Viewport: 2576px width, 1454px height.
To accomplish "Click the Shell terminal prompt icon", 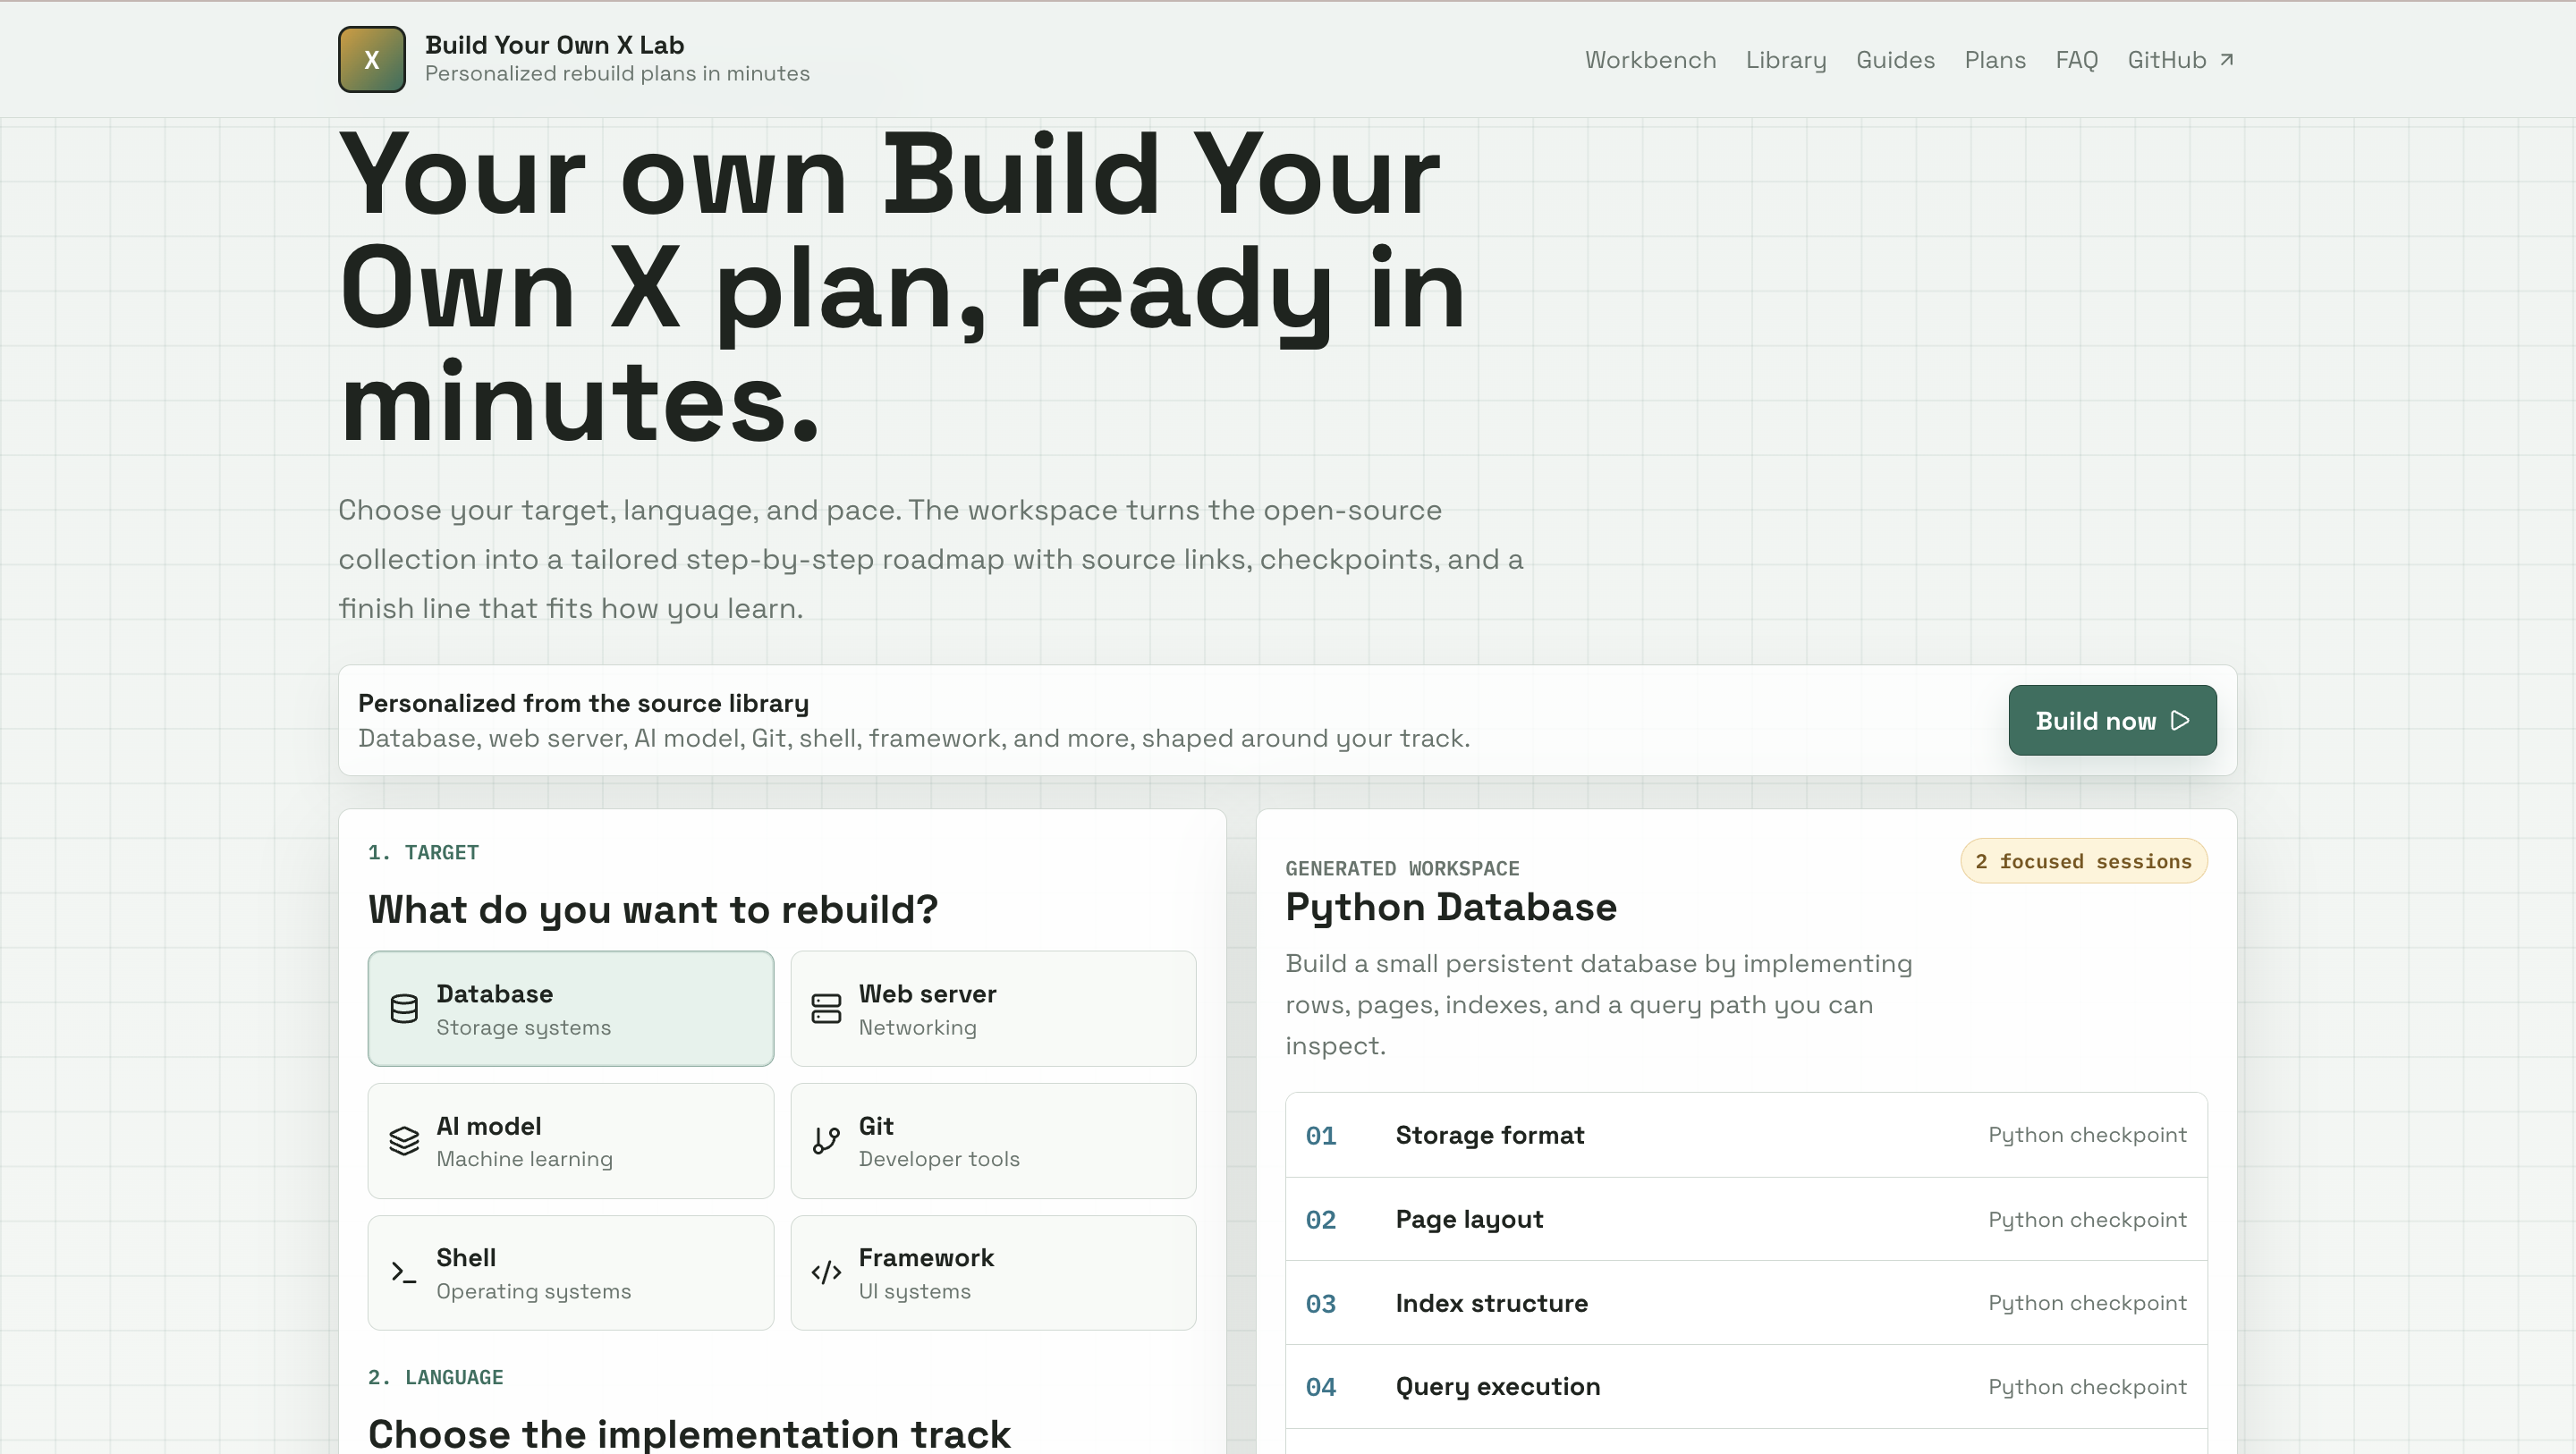I will point(403,1272).
